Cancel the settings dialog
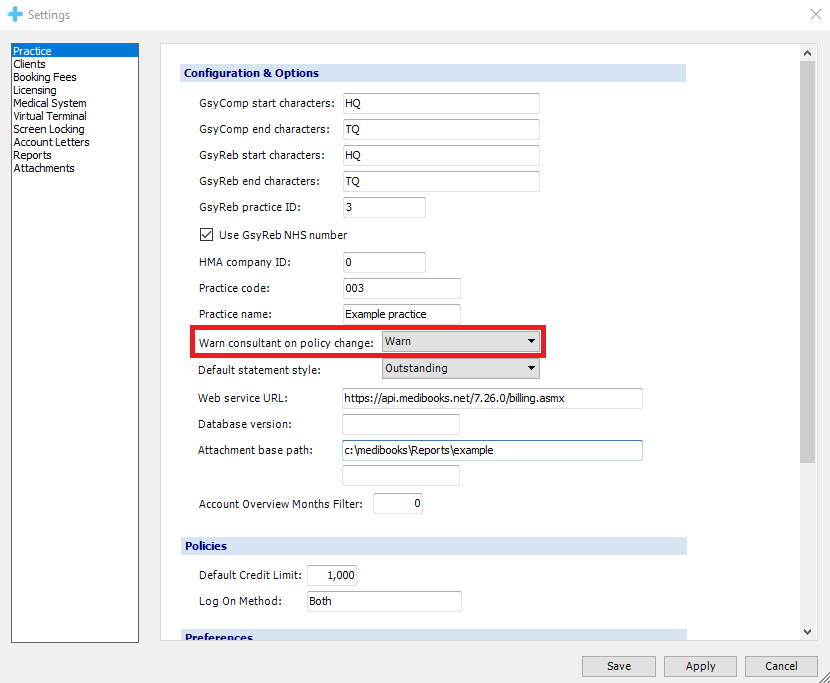 point(781,666)
